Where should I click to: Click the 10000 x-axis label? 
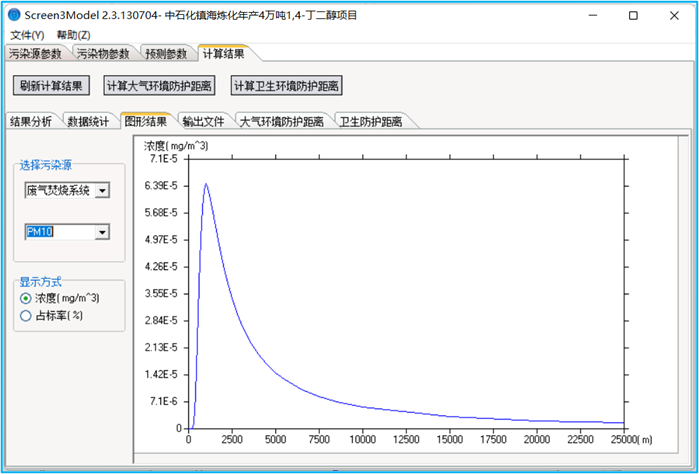[362, 440]
